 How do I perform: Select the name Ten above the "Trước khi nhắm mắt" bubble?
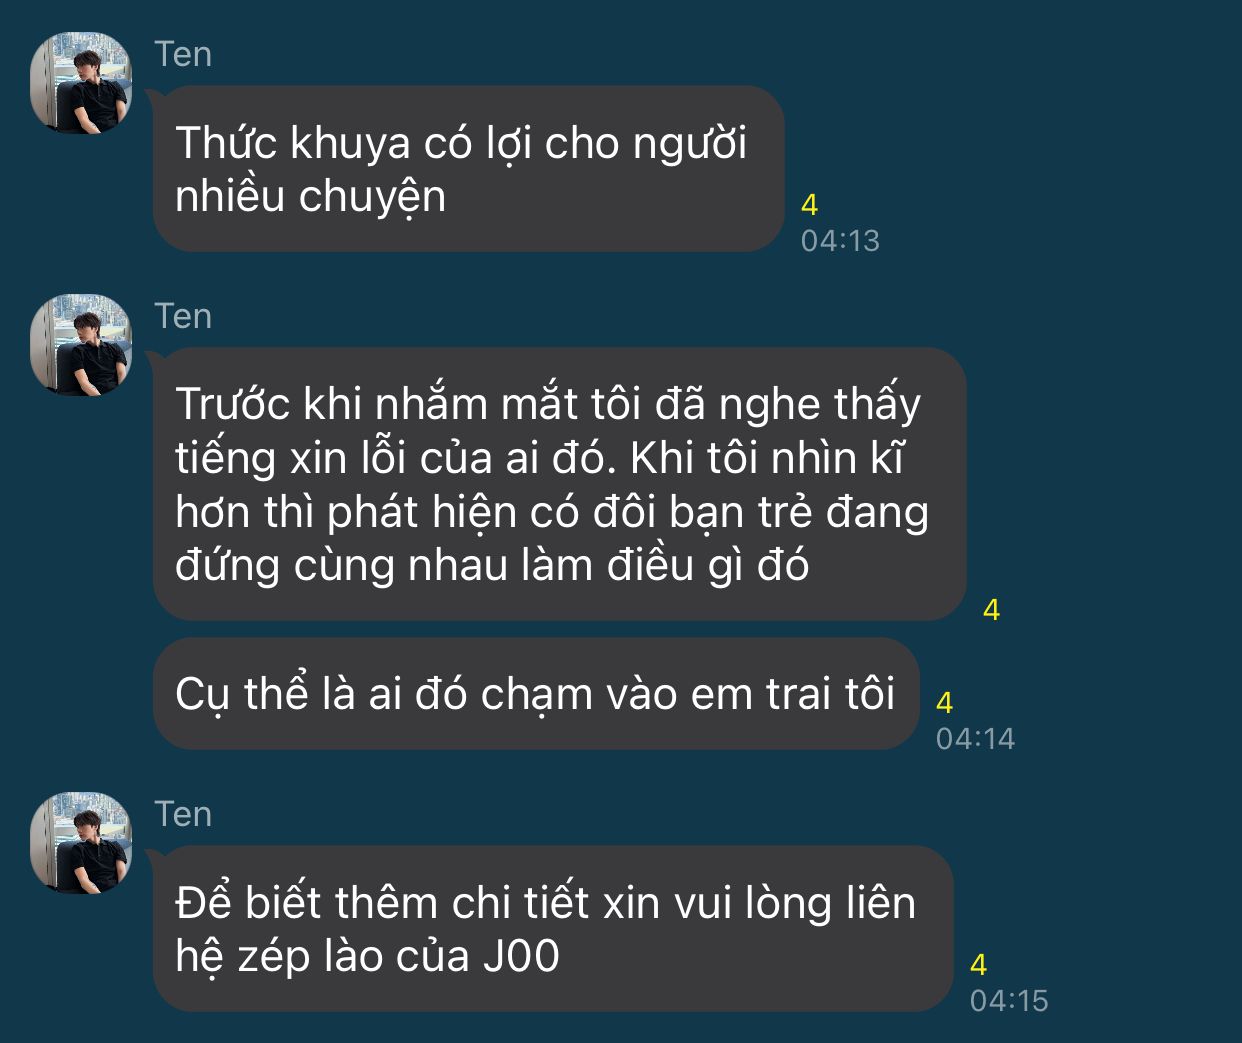[x=183, y=316]
